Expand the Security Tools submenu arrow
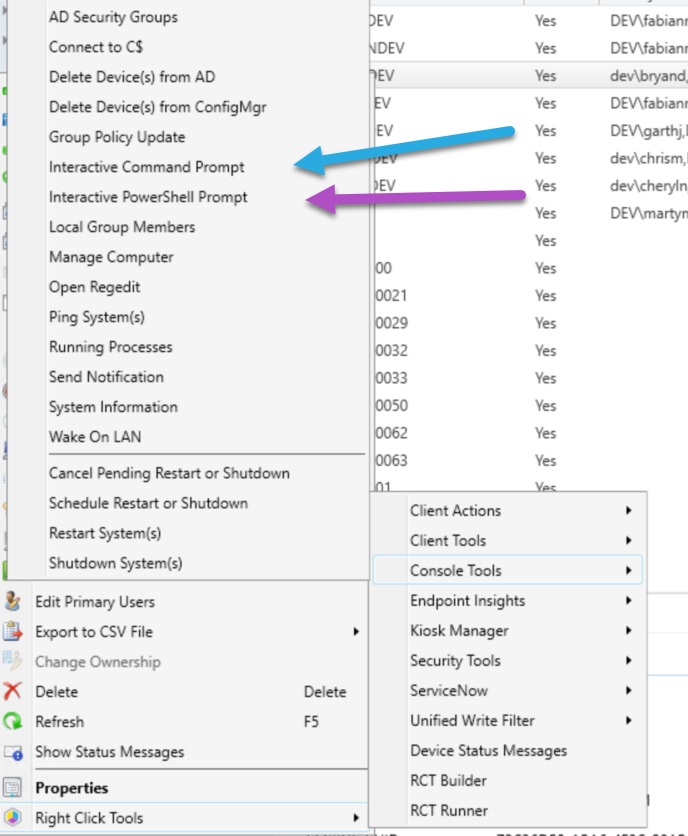Screen dimensions: 688x836 click(628, 661)
